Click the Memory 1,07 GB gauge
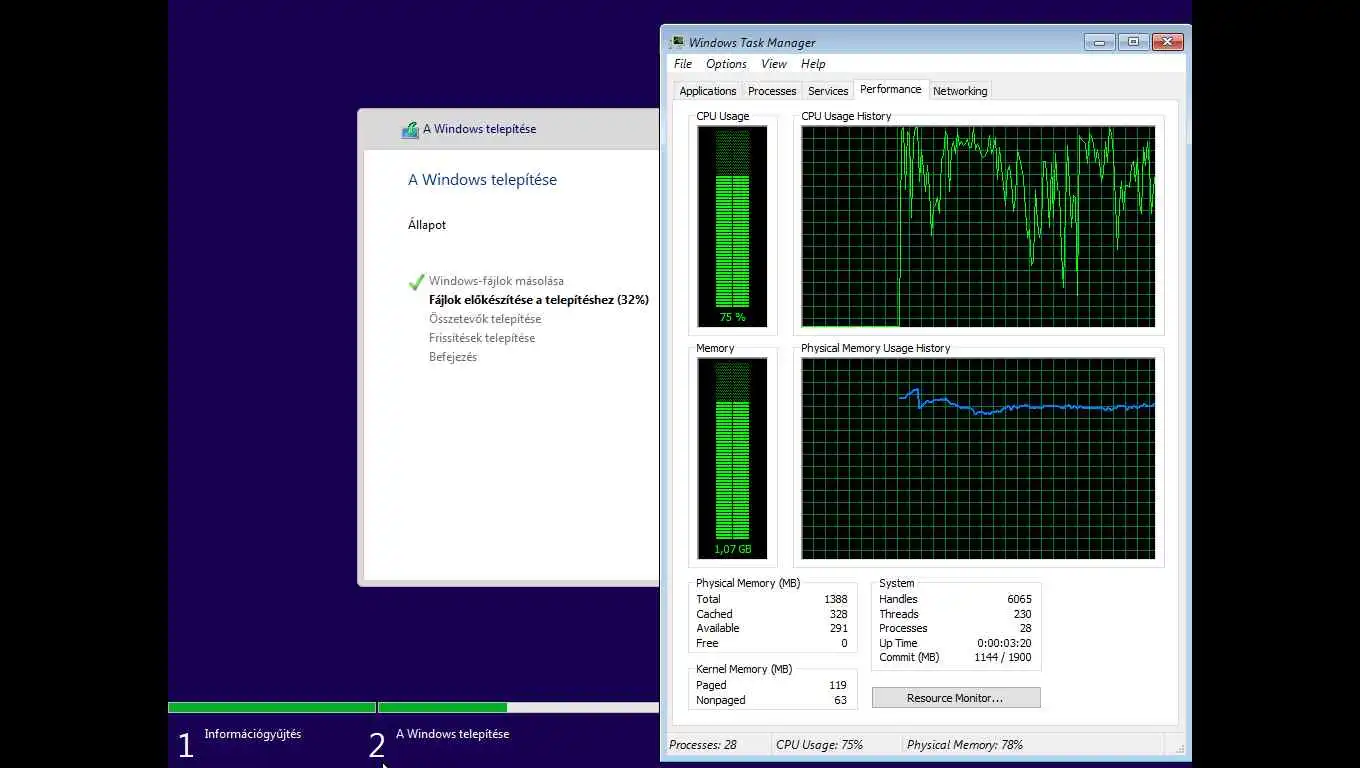Screen dimensions: 1360x768 [733, 458]
